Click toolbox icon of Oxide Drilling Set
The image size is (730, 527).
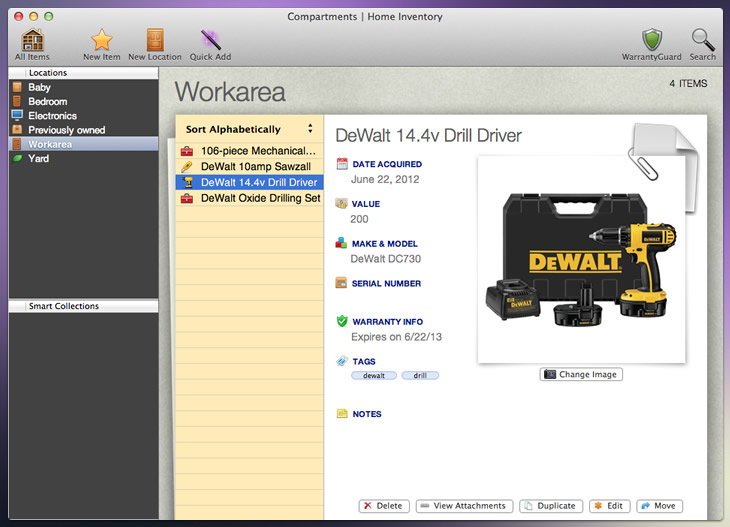187,198
